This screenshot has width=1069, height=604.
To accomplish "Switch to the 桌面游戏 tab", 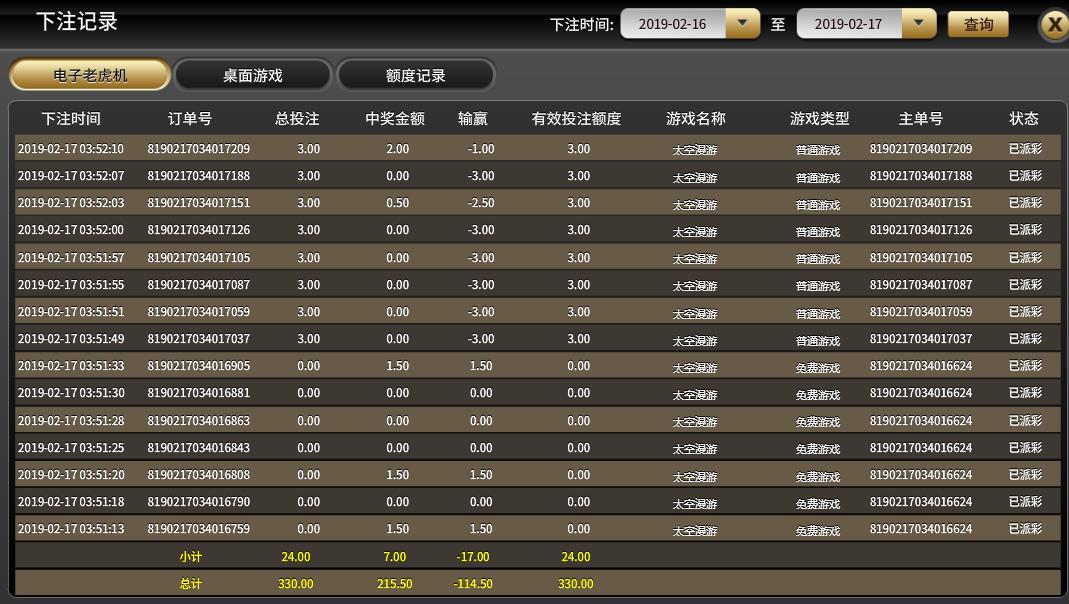I will click(253, 75).
